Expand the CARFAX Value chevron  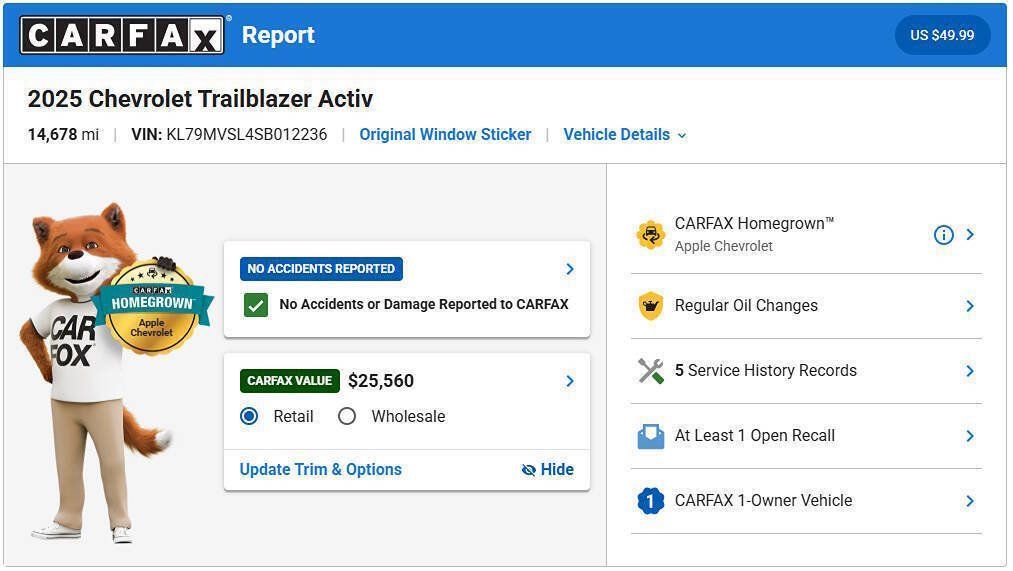click(570, 381)
